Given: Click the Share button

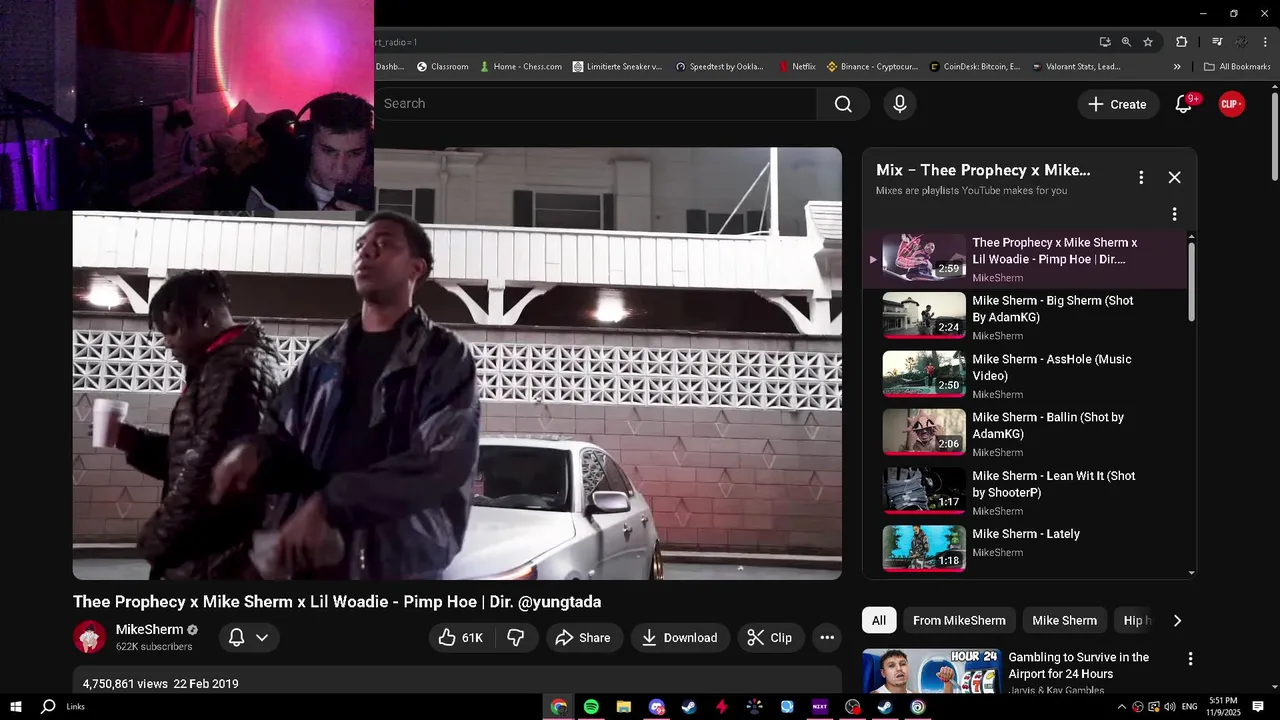Looking at the screenshot, I should click(x=583, y=637).
